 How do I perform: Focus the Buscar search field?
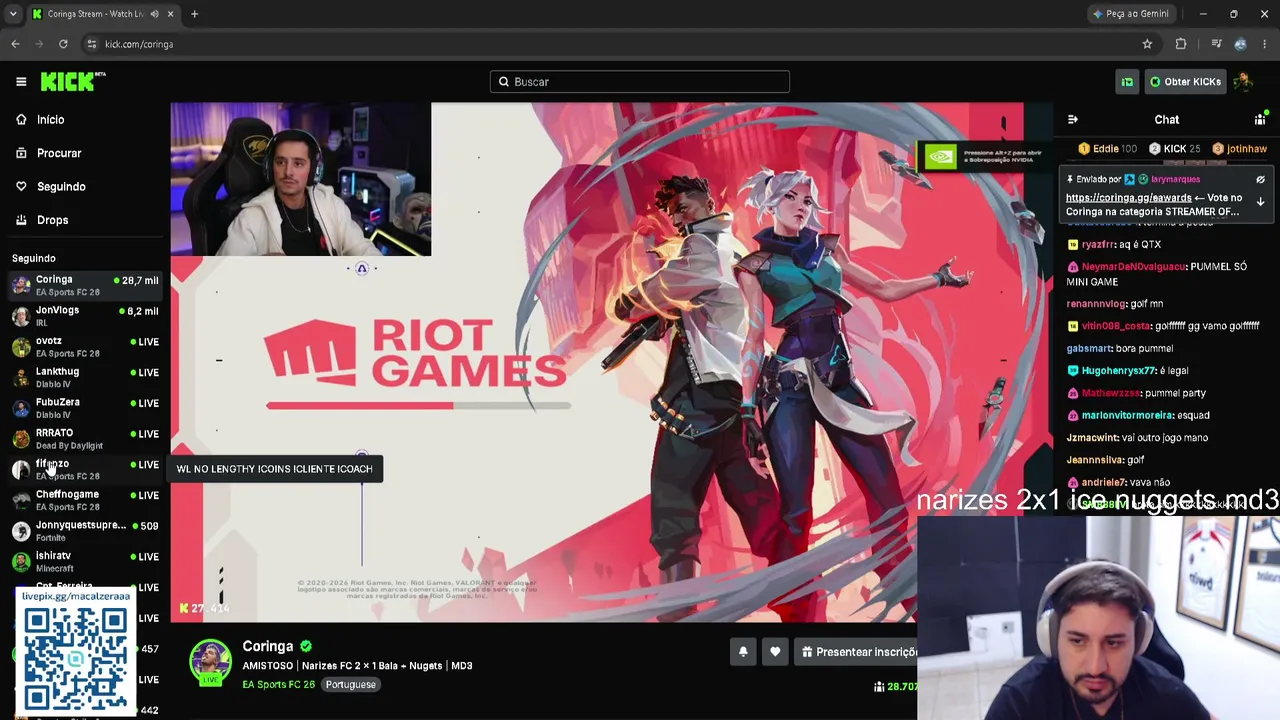[x=640, y=82]
